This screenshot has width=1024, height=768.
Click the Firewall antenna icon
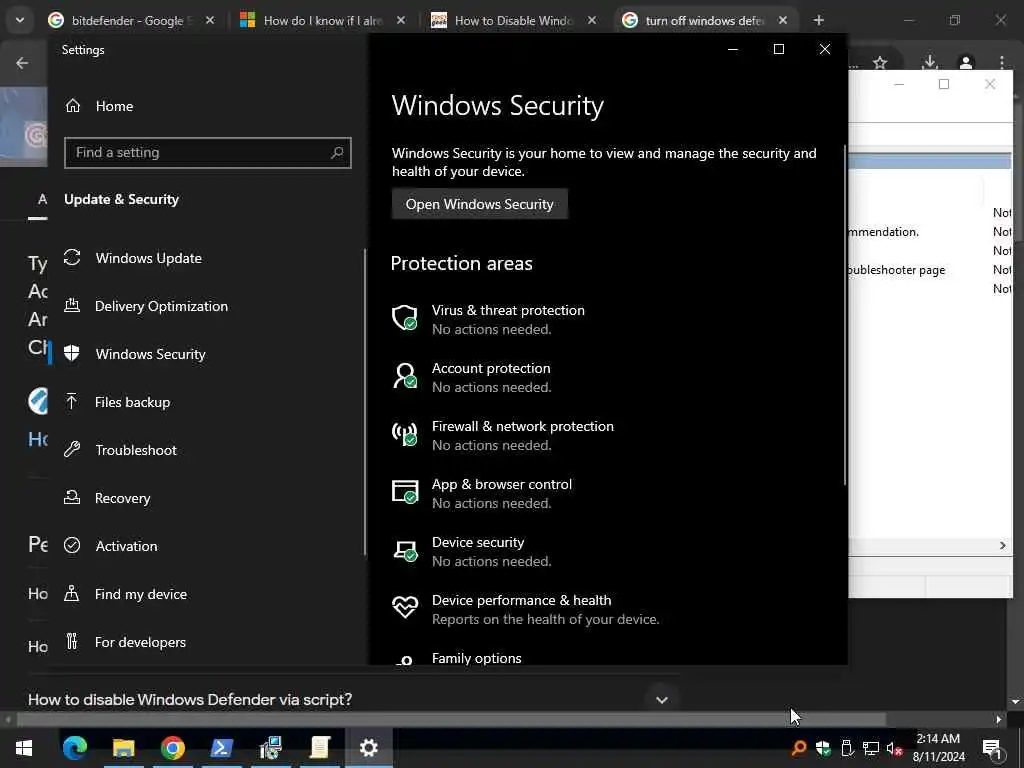coord(405,434)
